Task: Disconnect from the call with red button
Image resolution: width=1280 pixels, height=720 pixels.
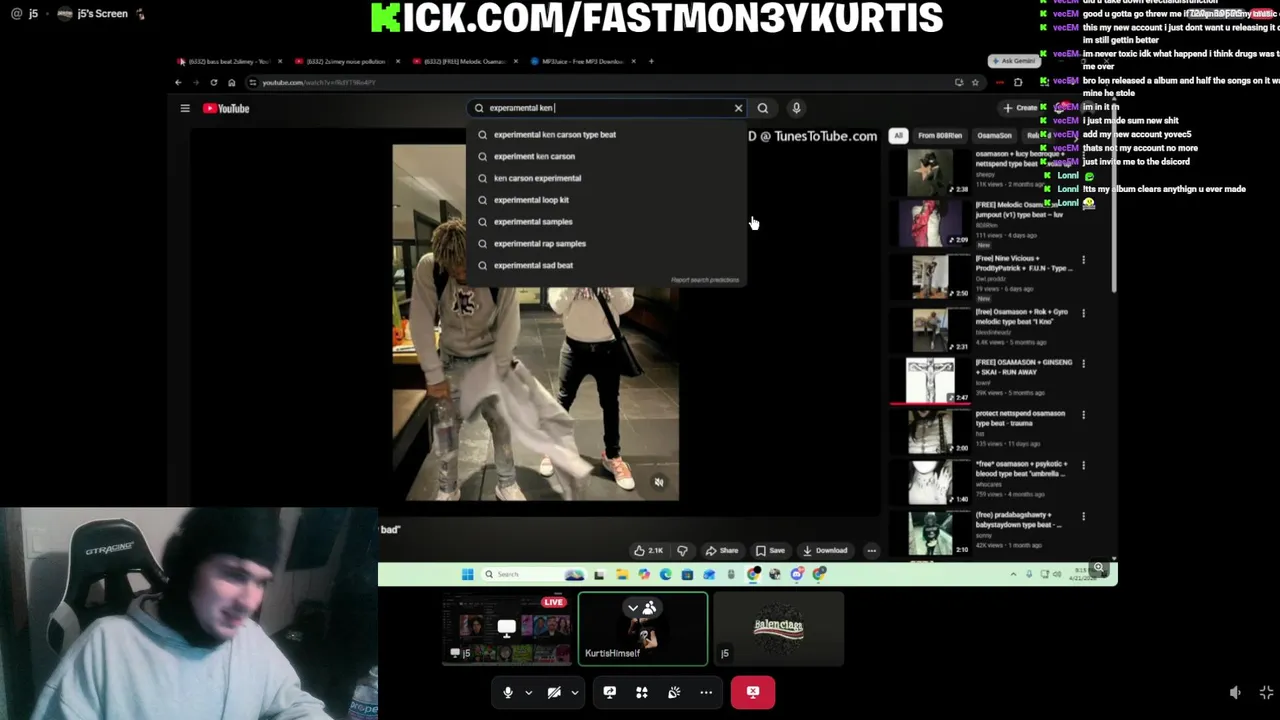Action: point(753,692)
